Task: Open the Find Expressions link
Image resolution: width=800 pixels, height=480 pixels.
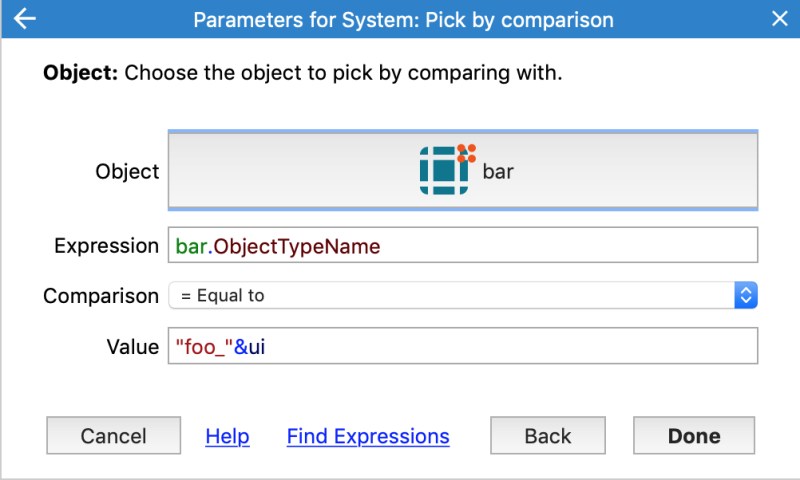Action: pyautogui.click(x=368, y=437)
